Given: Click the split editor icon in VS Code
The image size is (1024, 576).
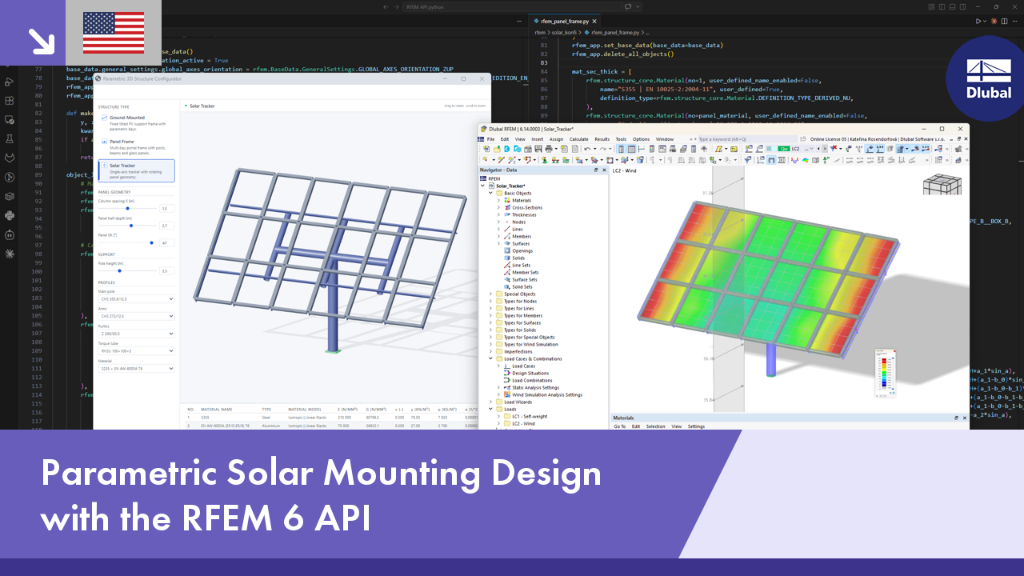Looking at the screenshot, I should point(1004,22).
